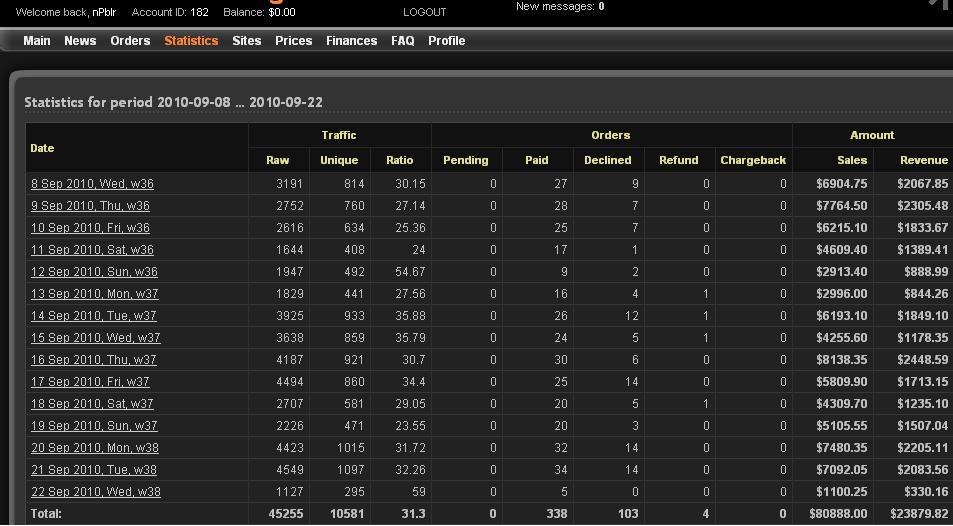Open stats for 11 Sep 2010, Sat
This screenshot has width=953, height=526.
click(92, 249)
